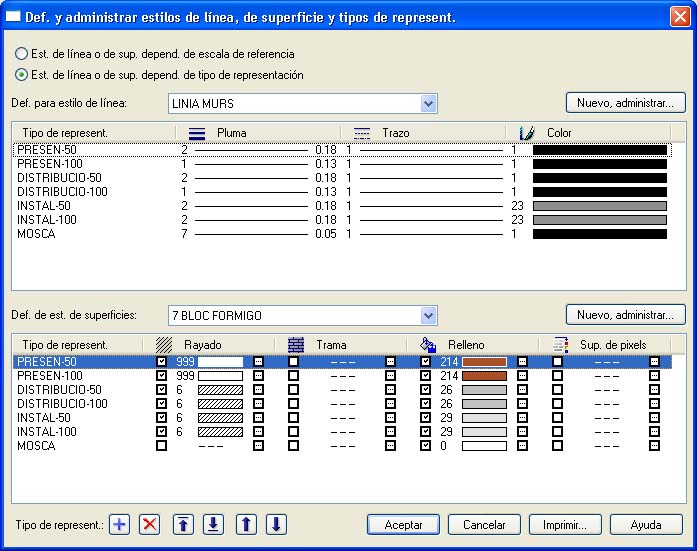
Task: Open hatching options button for INSTAL-100 row
Action: (x=258, y=432)
